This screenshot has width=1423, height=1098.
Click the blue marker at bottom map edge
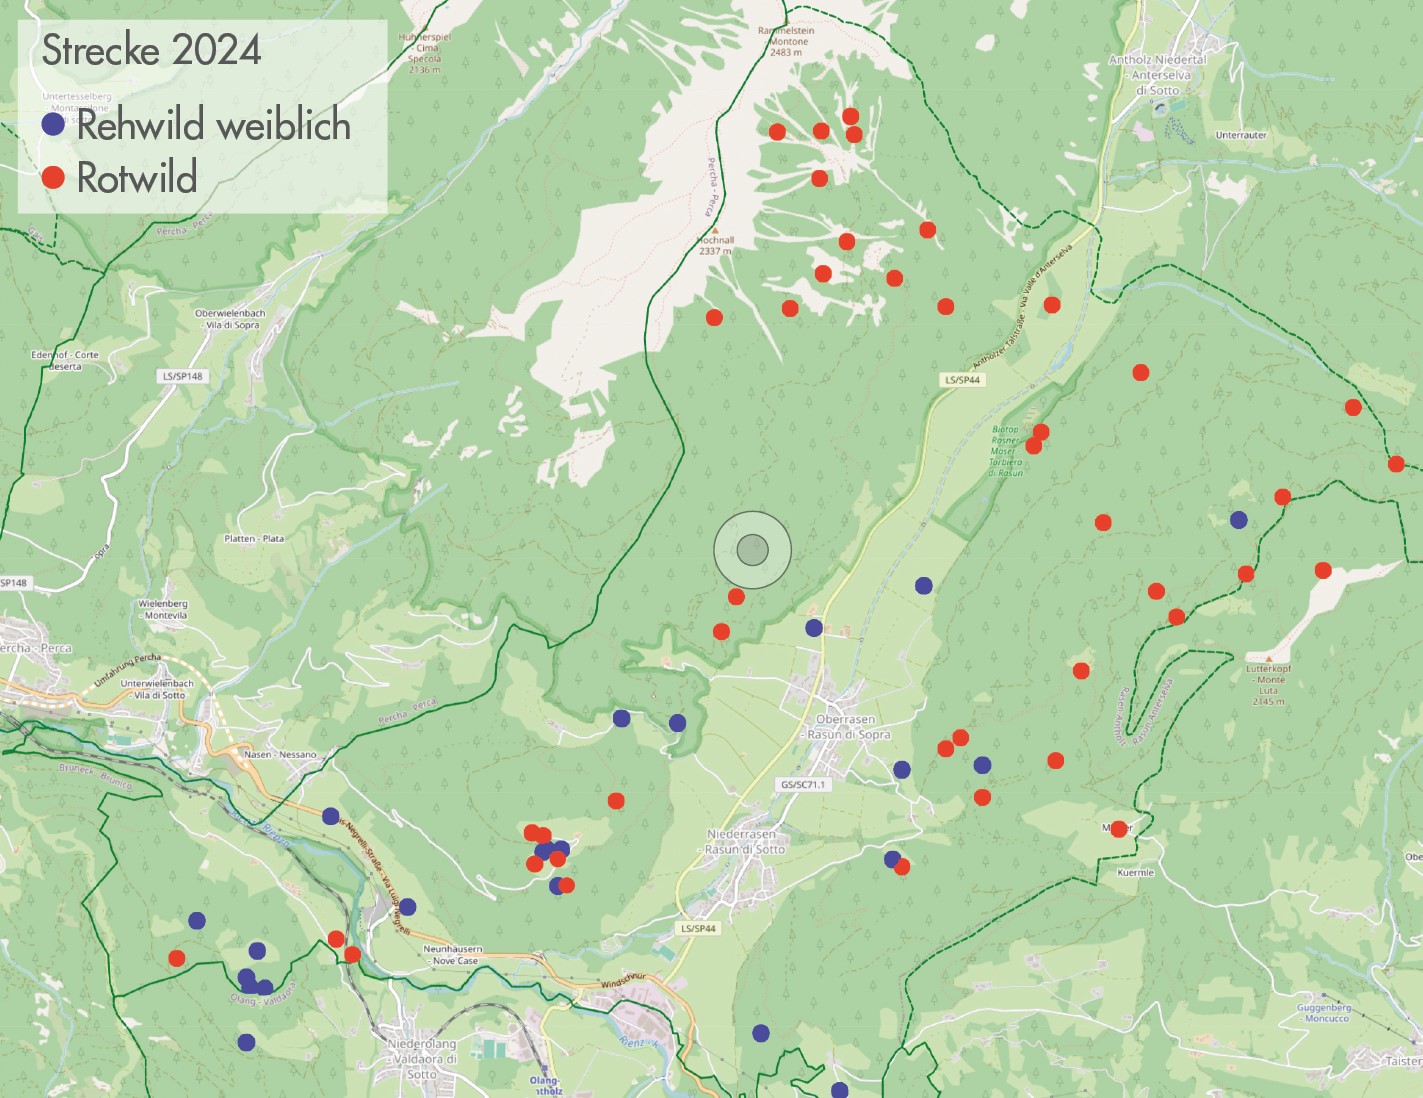(840, 1090)
